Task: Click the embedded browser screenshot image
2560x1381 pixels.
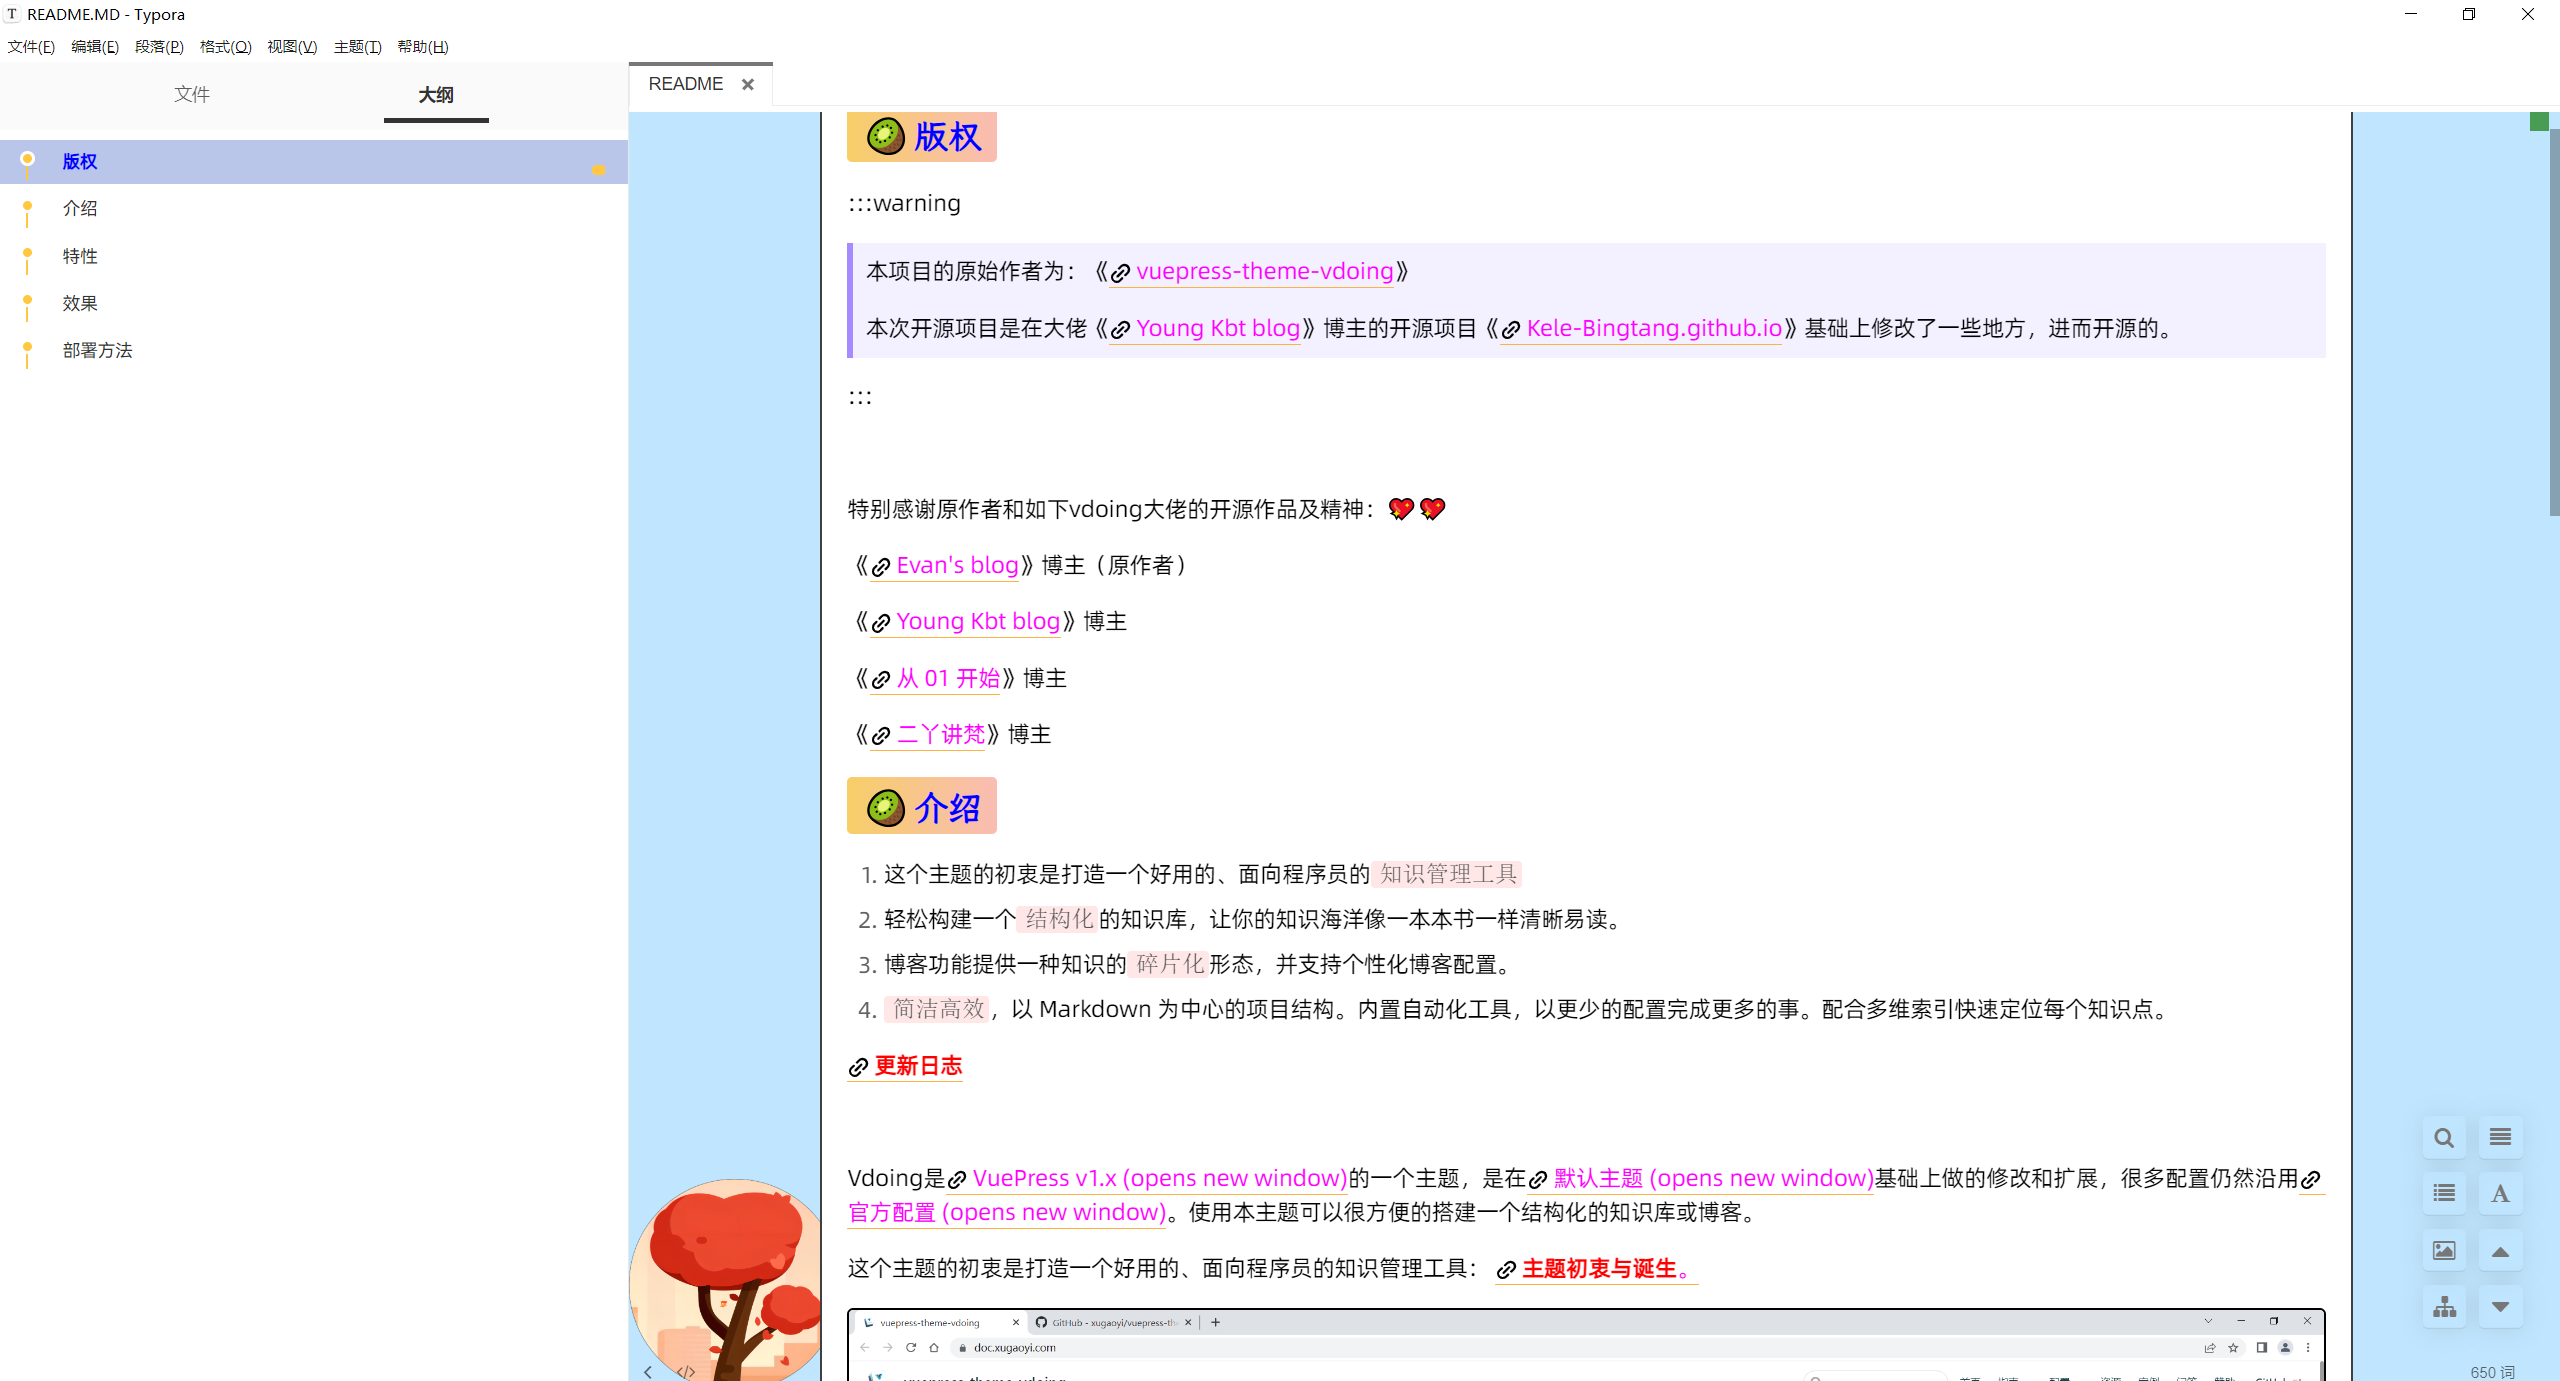Action: (x=1586, y=1345)
